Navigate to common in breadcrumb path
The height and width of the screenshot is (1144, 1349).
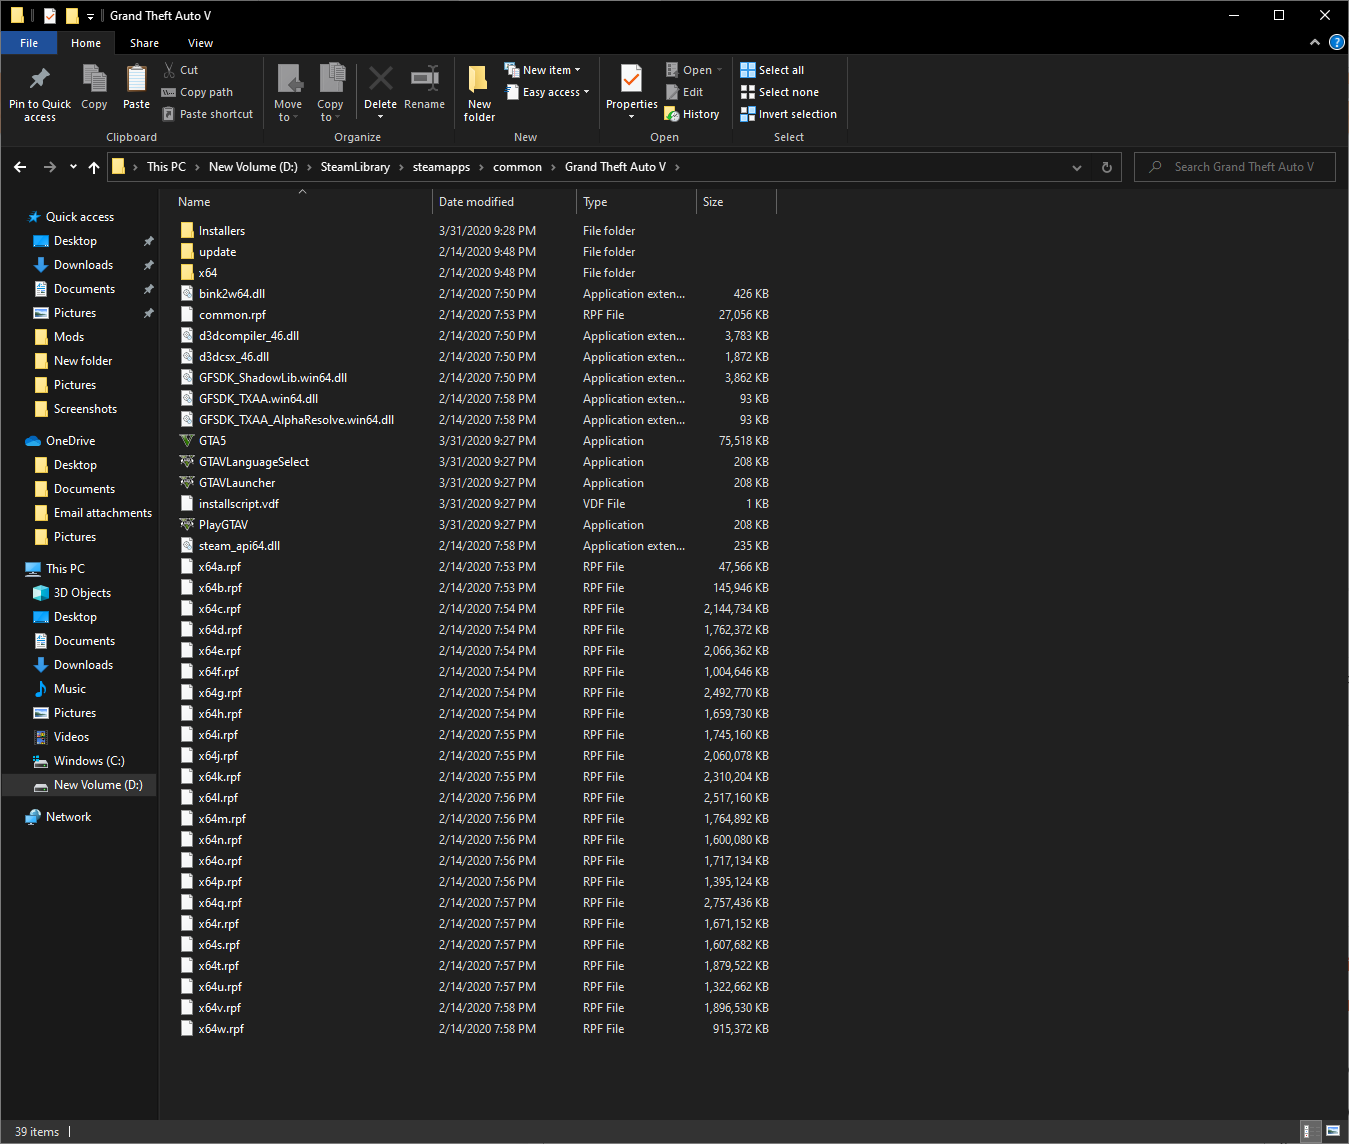coord(517,167)
